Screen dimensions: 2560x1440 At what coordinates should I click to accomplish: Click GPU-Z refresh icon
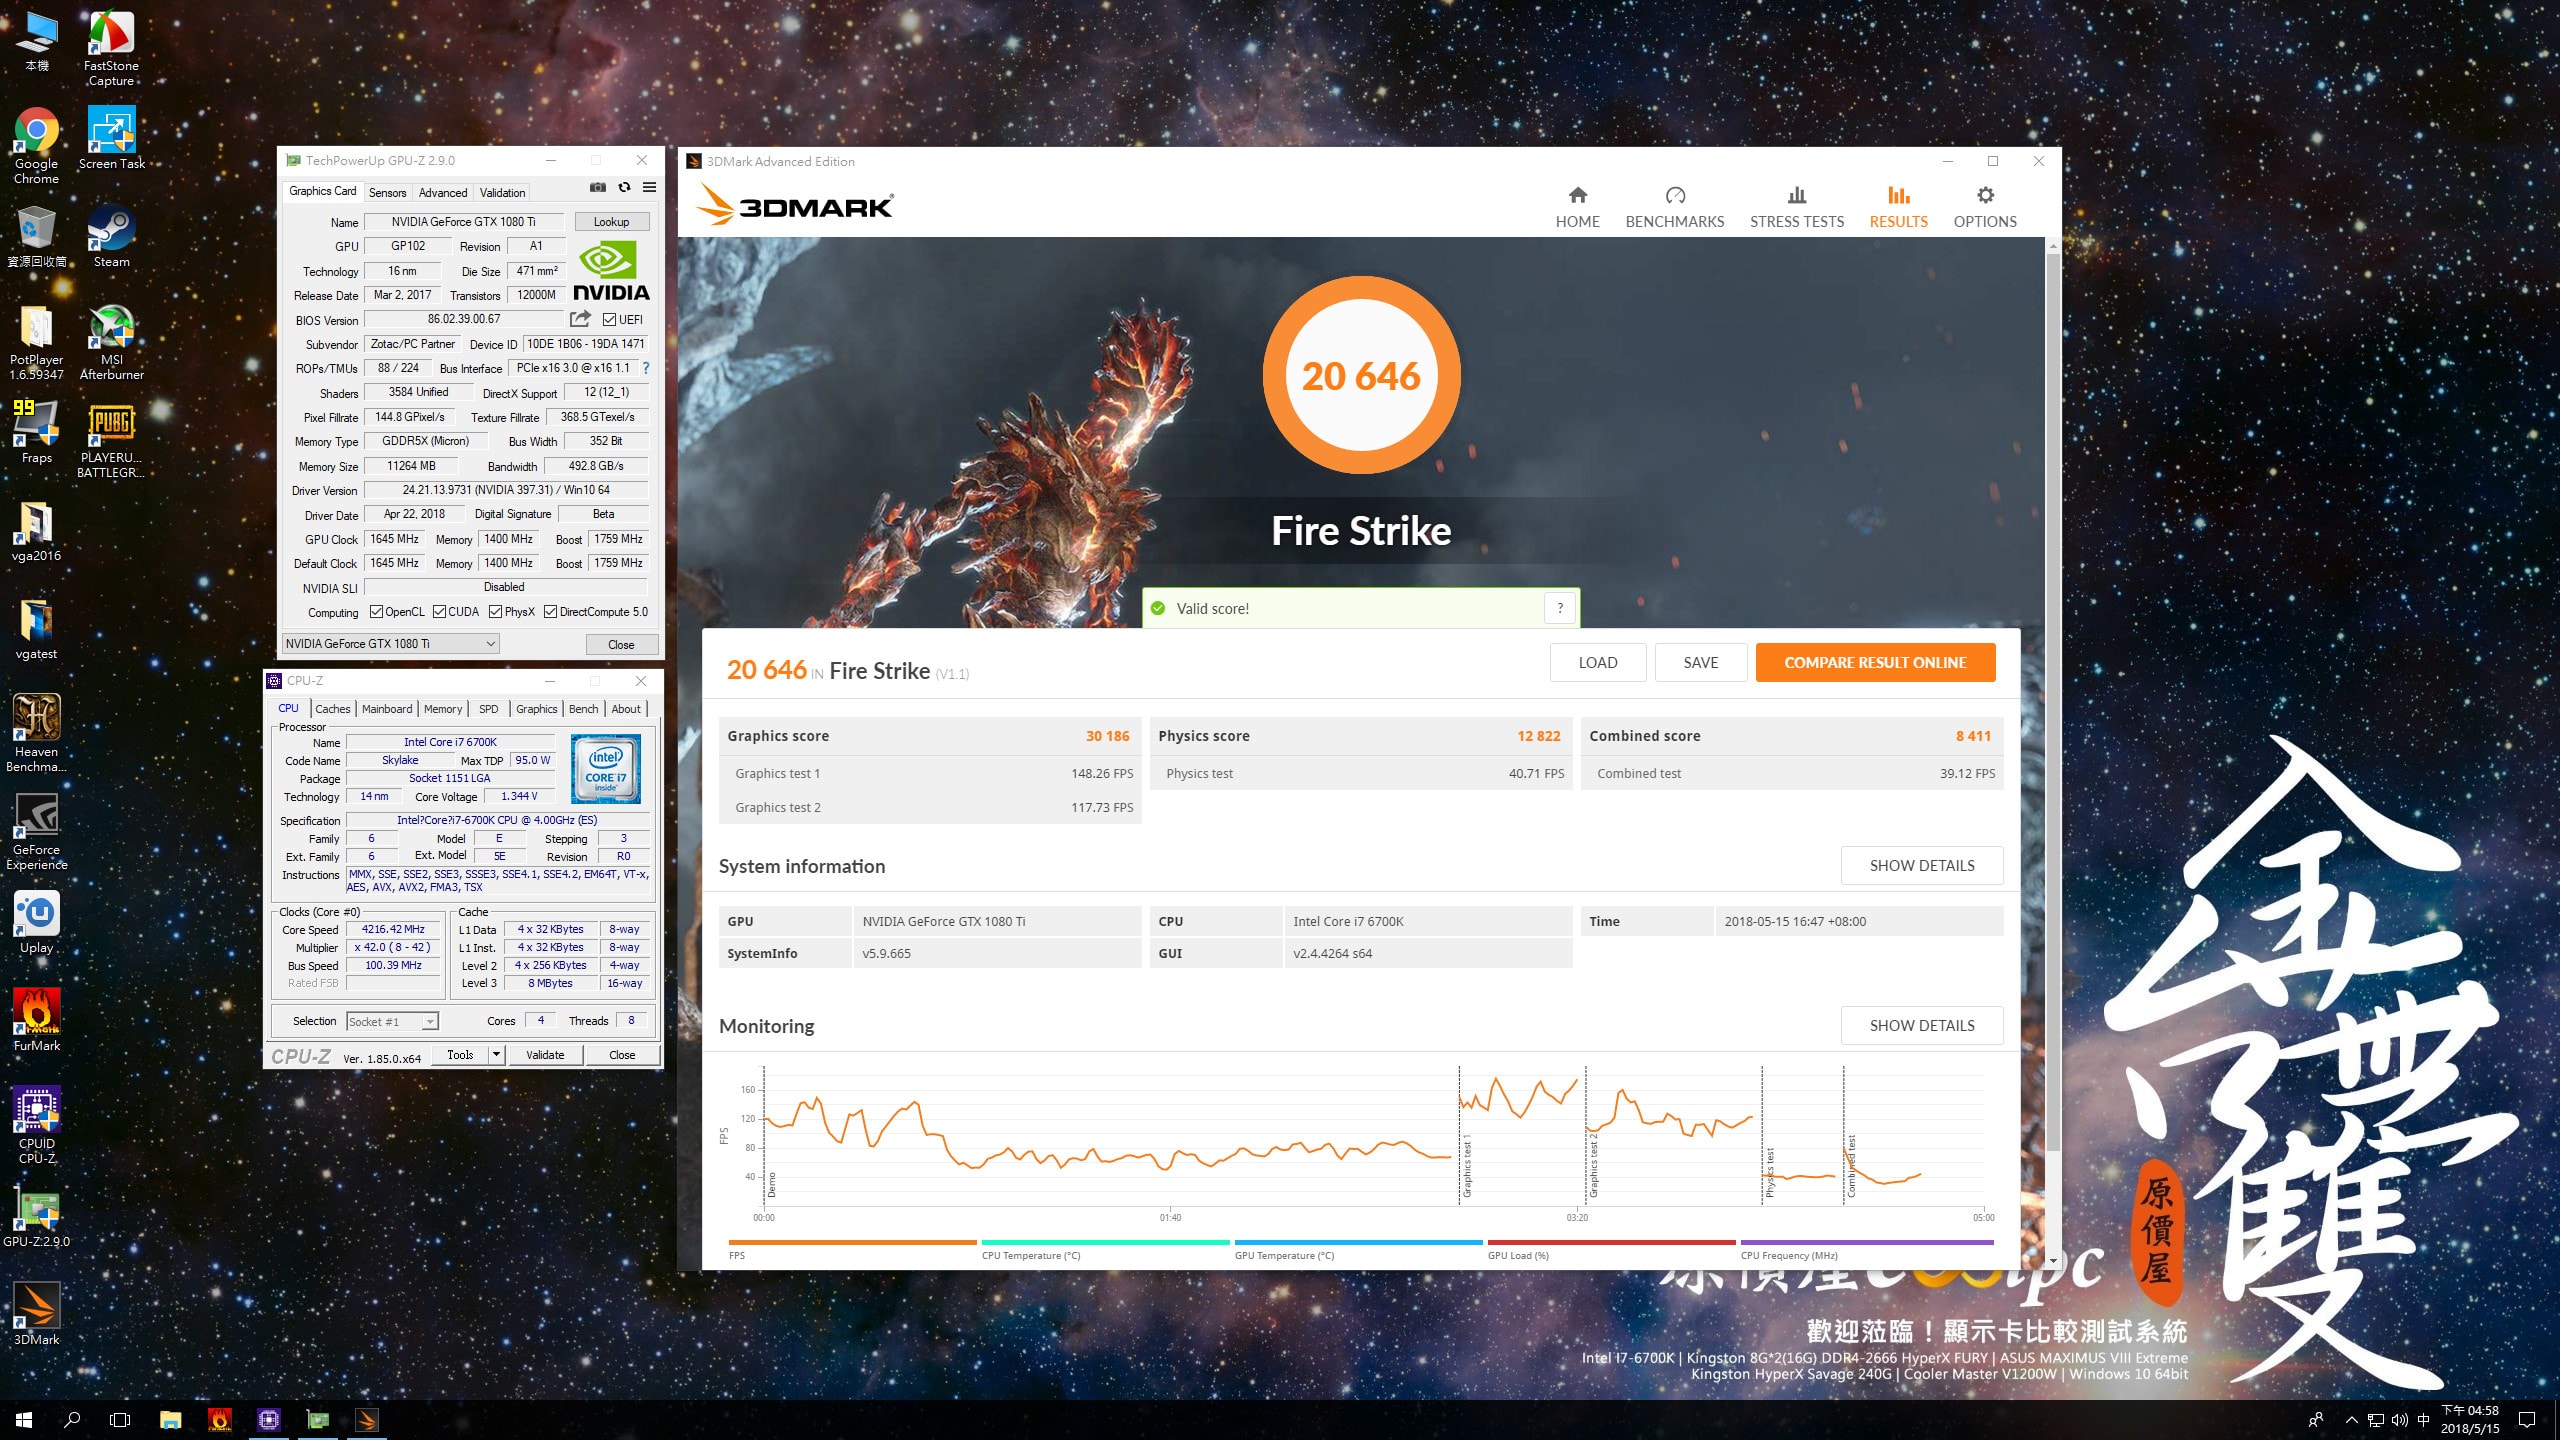pyautogui.click(x=624, y=187)
